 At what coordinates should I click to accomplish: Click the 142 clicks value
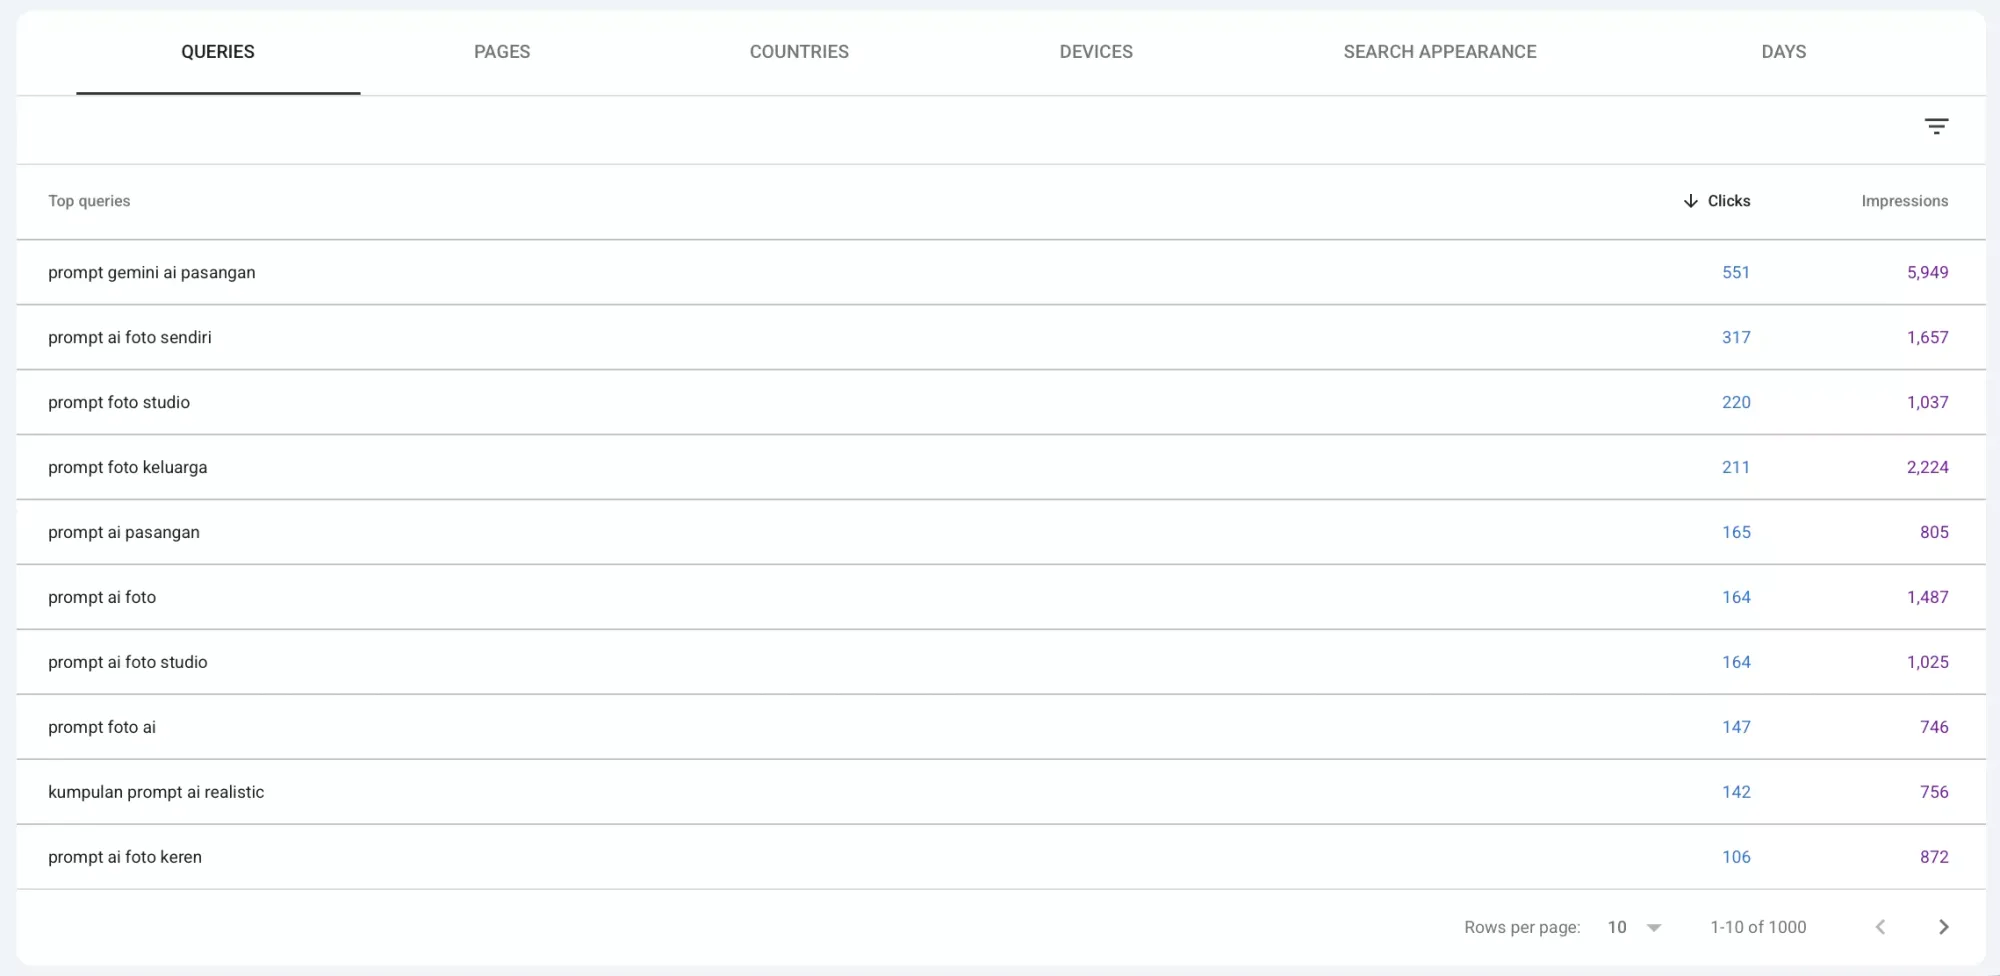[1736, 792]
